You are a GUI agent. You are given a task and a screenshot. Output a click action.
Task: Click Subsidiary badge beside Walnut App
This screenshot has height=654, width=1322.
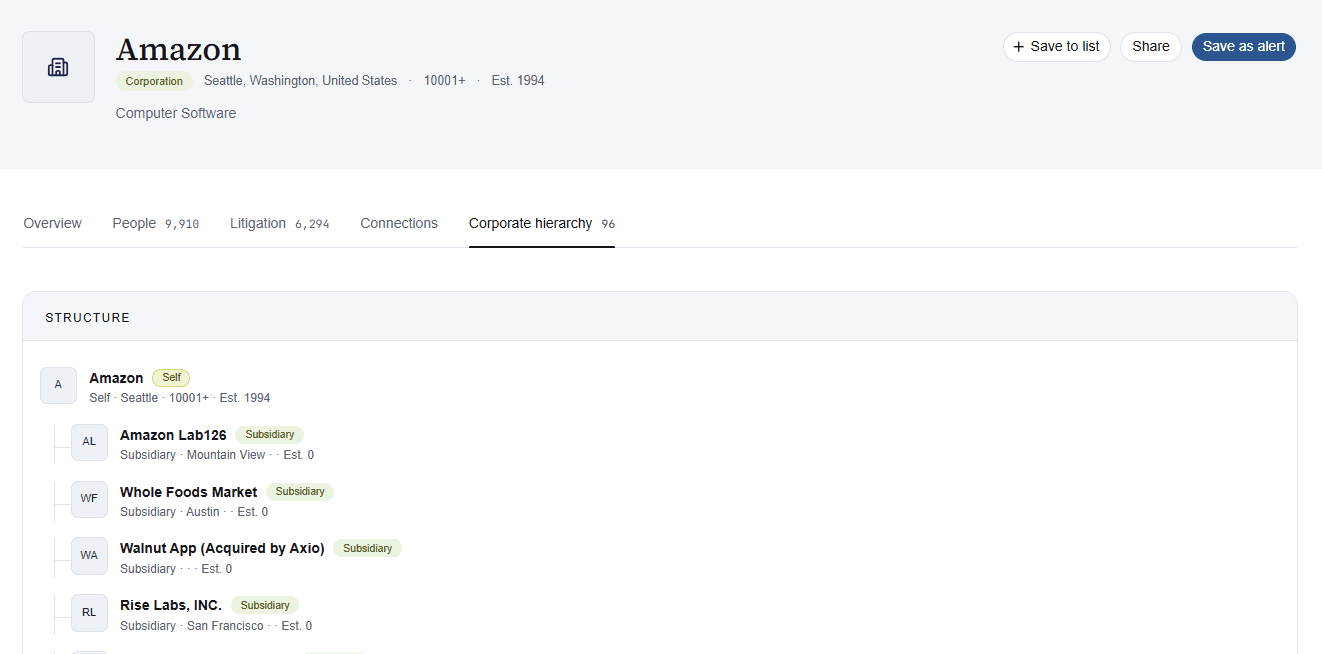tap(367, 548)
